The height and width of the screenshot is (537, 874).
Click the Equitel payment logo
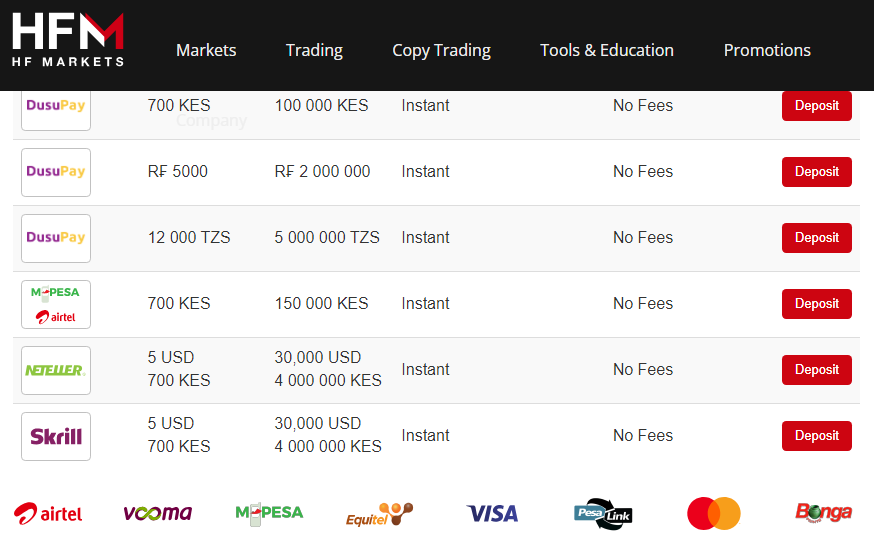pyautogui.click(x=379, y=514)
